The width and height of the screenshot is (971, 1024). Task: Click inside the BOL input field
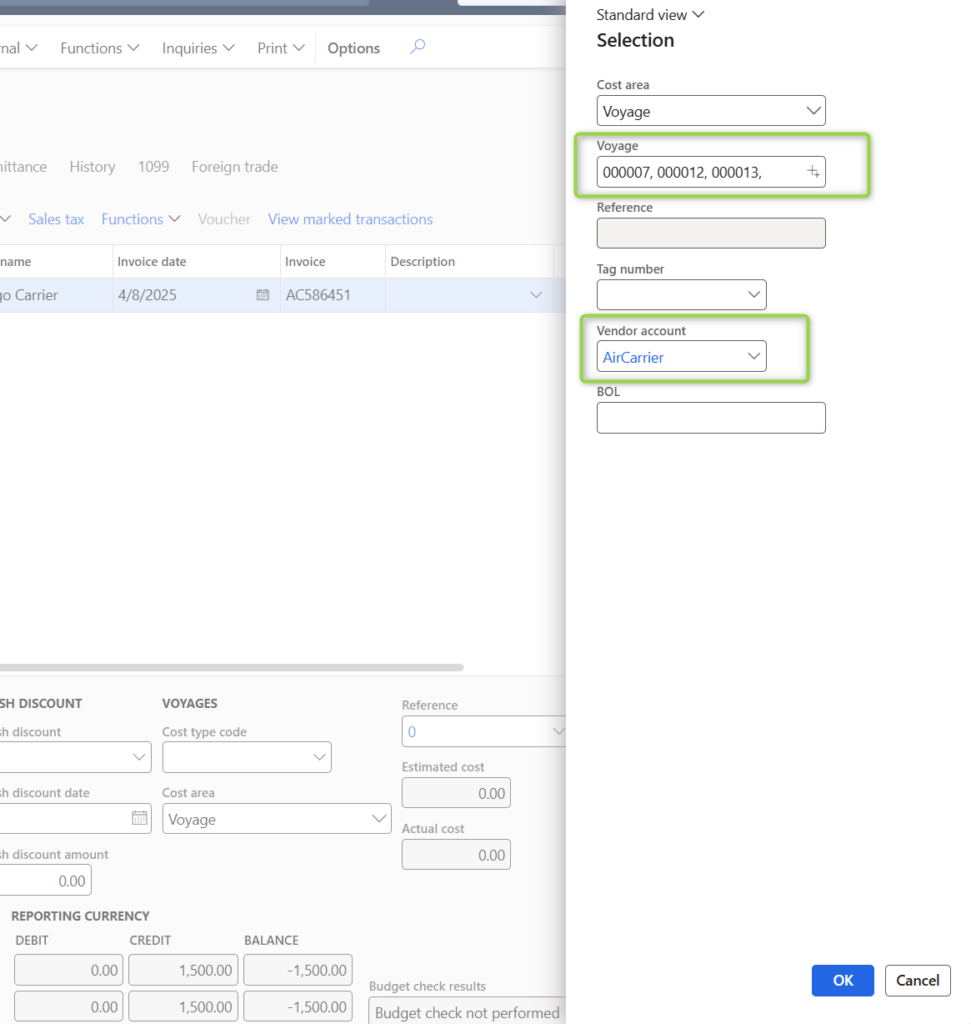coord(710,417)
